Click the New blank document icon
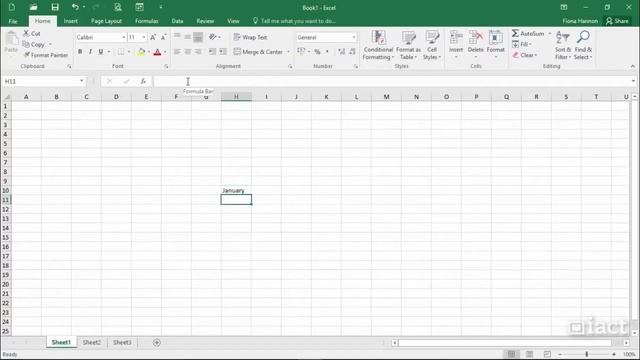 [12, 7]
